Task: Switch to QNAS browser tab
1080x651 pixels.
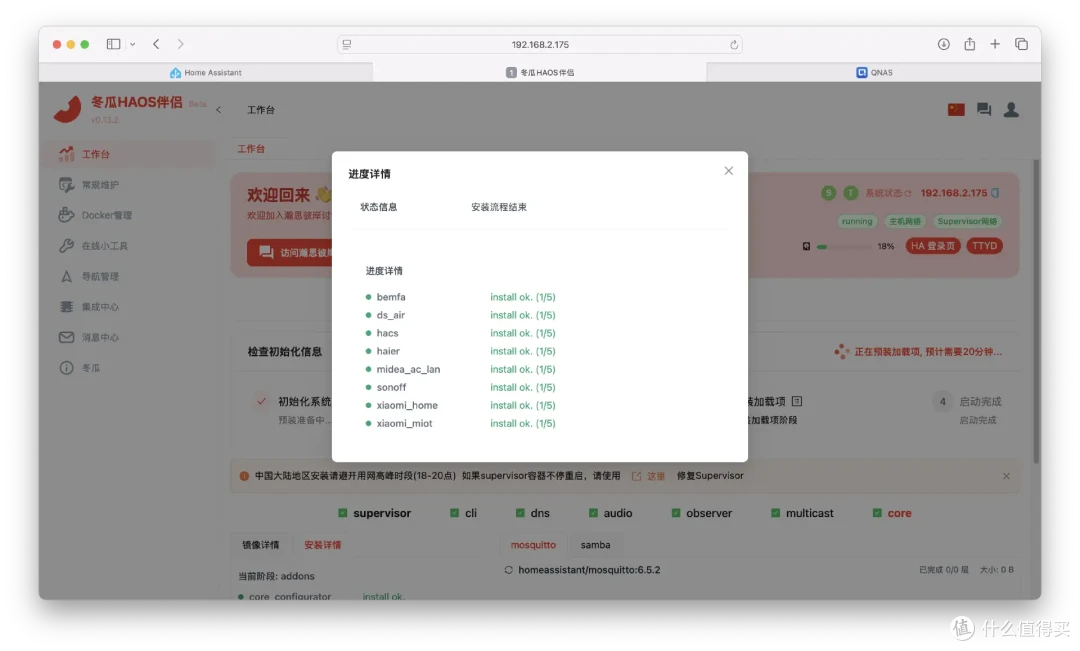Action: point(874,72)
